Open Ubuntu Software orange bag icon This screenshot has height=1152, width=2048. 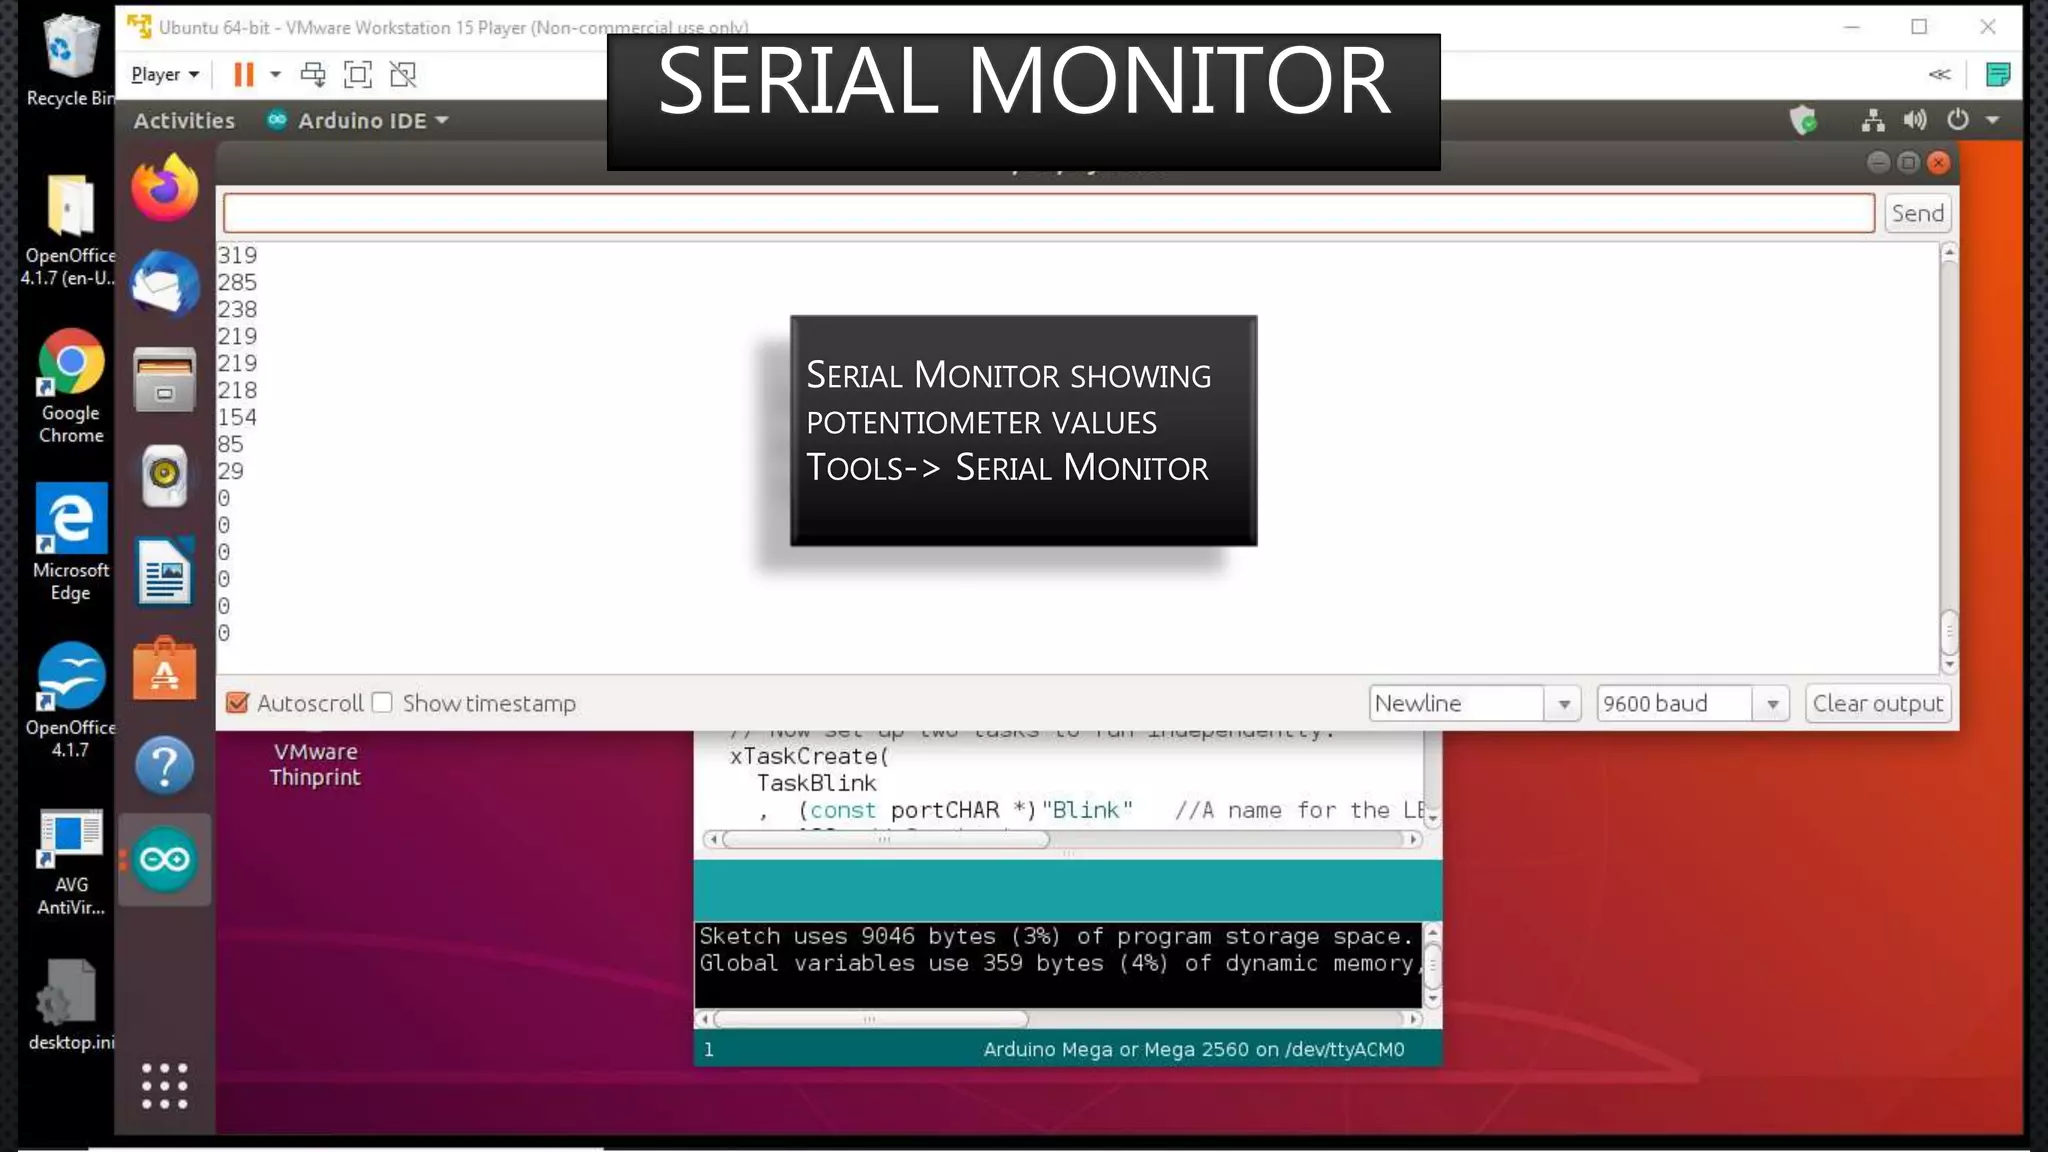click(x=165, y=669)
